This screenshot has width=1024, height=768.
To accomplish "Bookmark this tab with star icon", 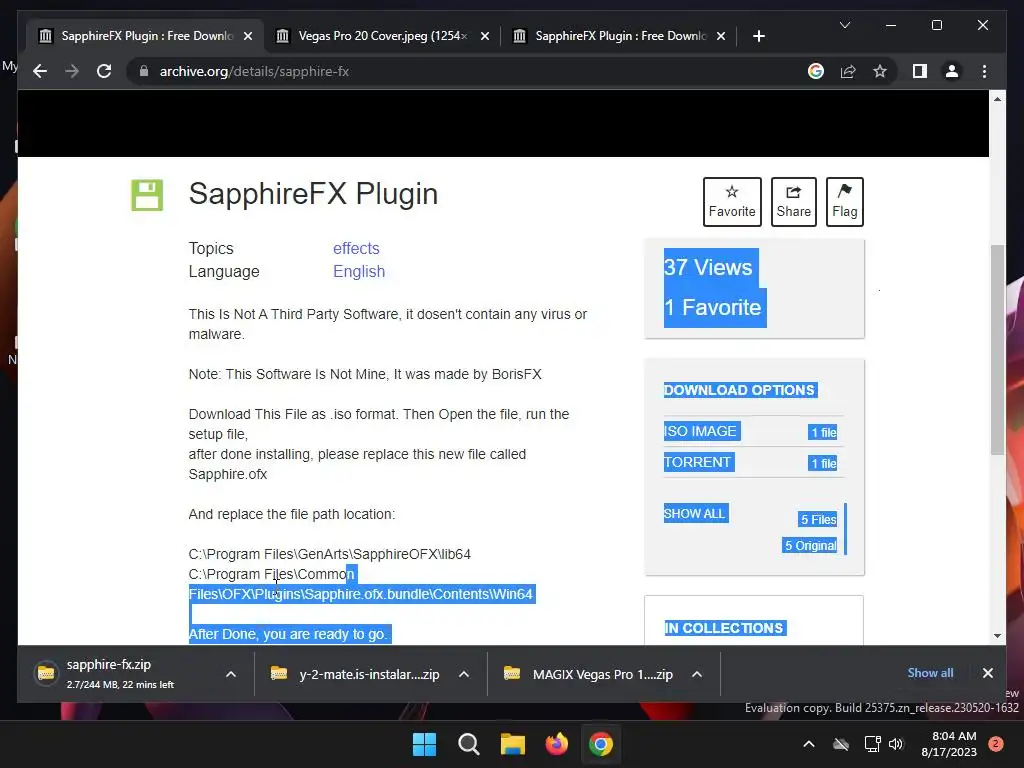I will [880, 71].
